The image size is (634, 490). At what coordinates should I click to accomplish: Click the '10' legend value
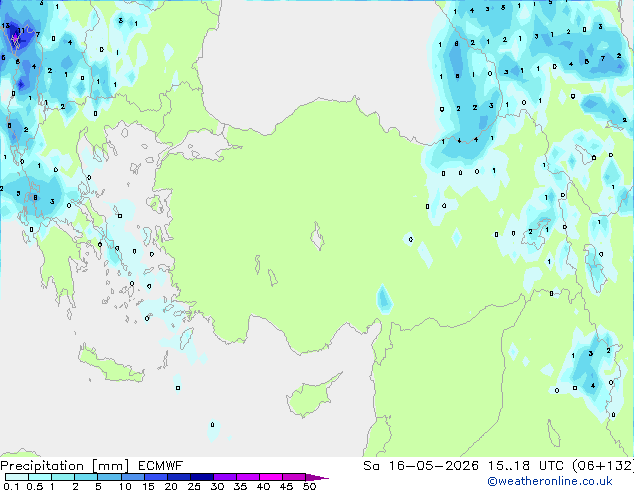[x=125, y=486]
